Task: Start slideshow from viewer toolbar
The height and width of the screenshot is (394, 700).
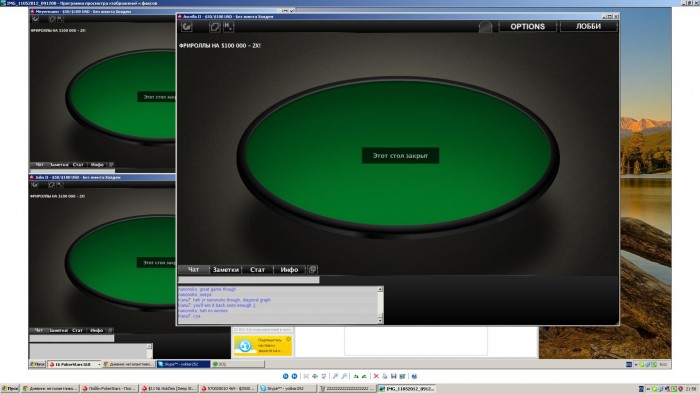Action: (x=324, y=376)
